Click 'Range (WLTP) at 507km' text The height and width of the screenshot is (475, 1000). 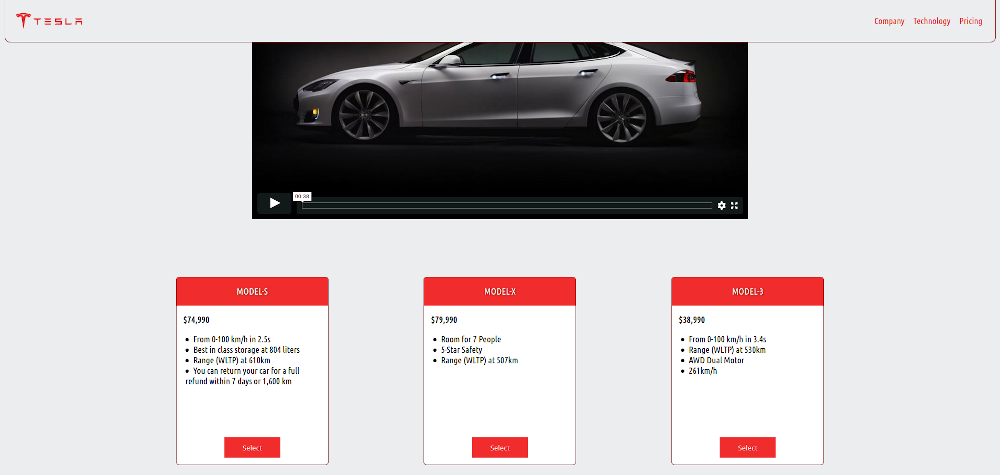[x=480, y=360]
